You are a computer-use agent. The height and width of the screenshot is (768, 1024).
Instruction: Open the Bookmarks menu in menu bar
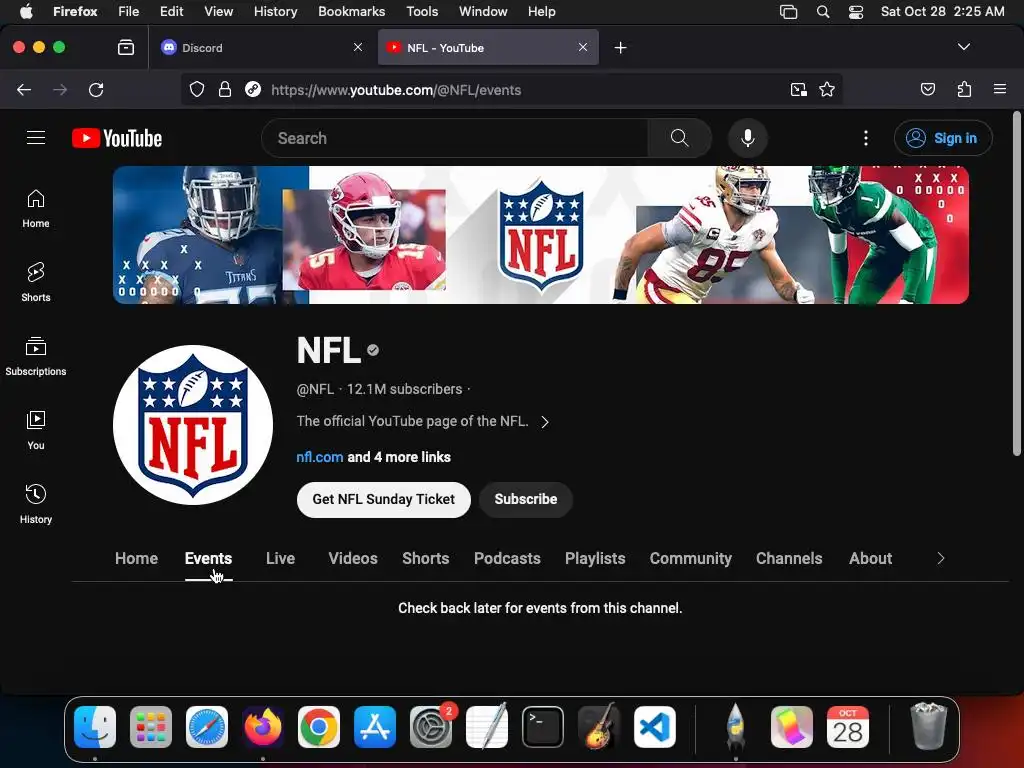351,11
